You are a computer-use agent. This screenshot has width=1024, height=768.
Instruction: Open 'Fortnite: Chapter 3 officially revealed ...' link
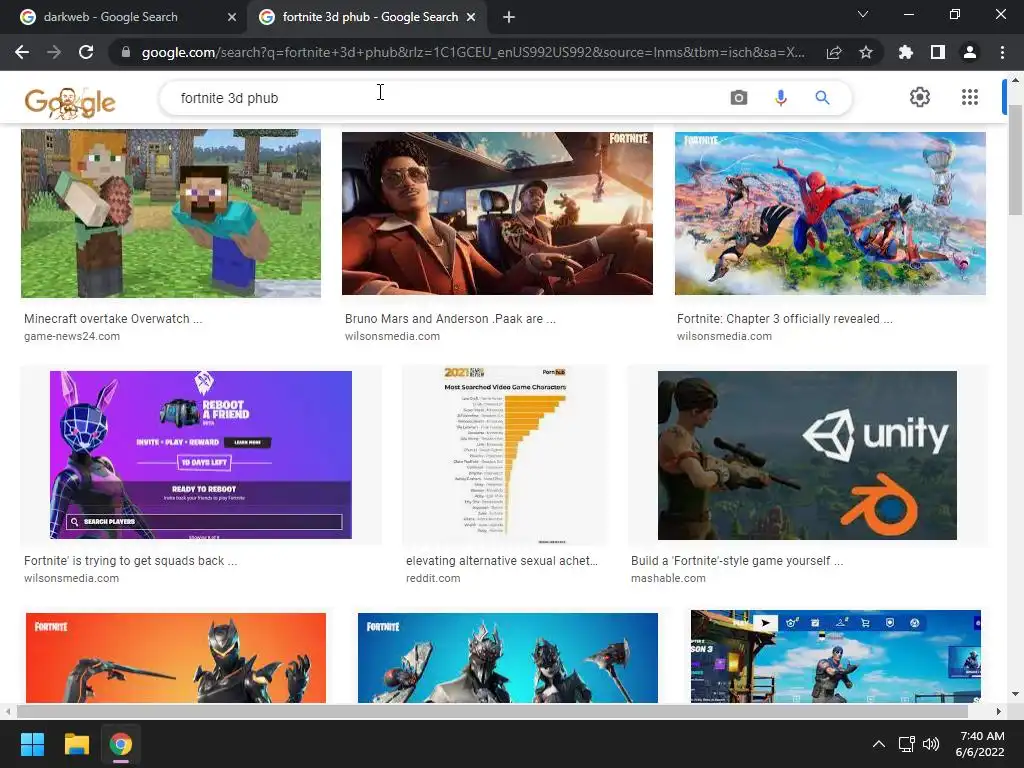point(784,319)
